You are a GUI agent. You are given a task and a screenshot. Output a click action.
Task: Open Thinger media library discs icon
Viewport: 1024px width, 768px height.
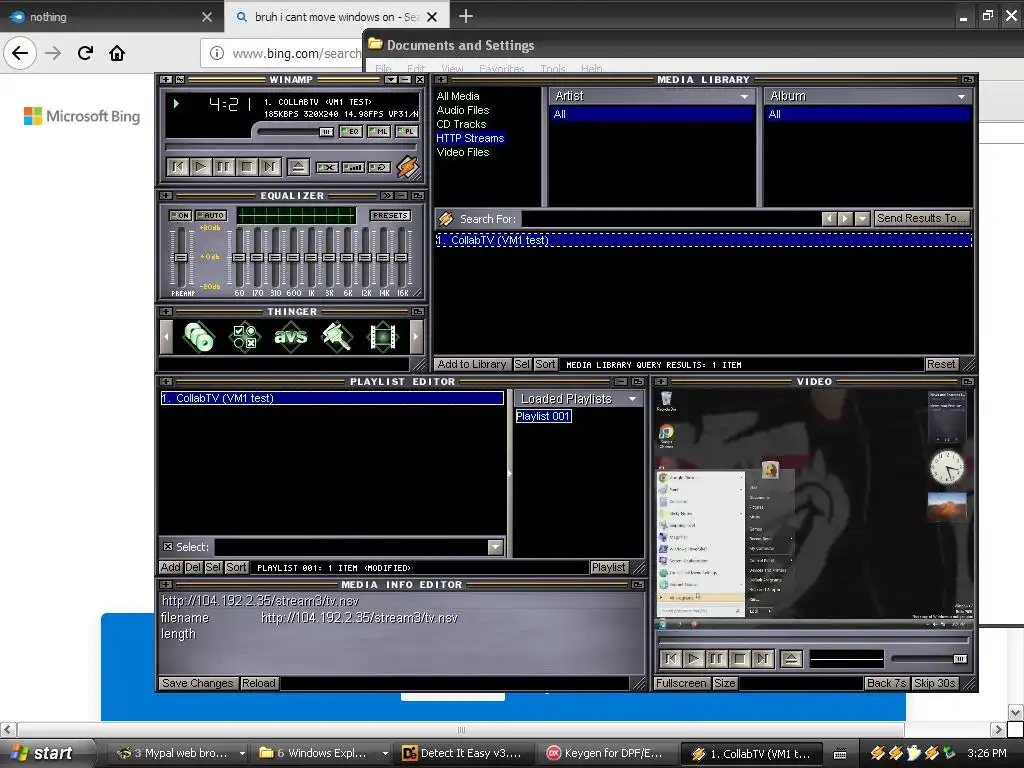click(199, 337)
